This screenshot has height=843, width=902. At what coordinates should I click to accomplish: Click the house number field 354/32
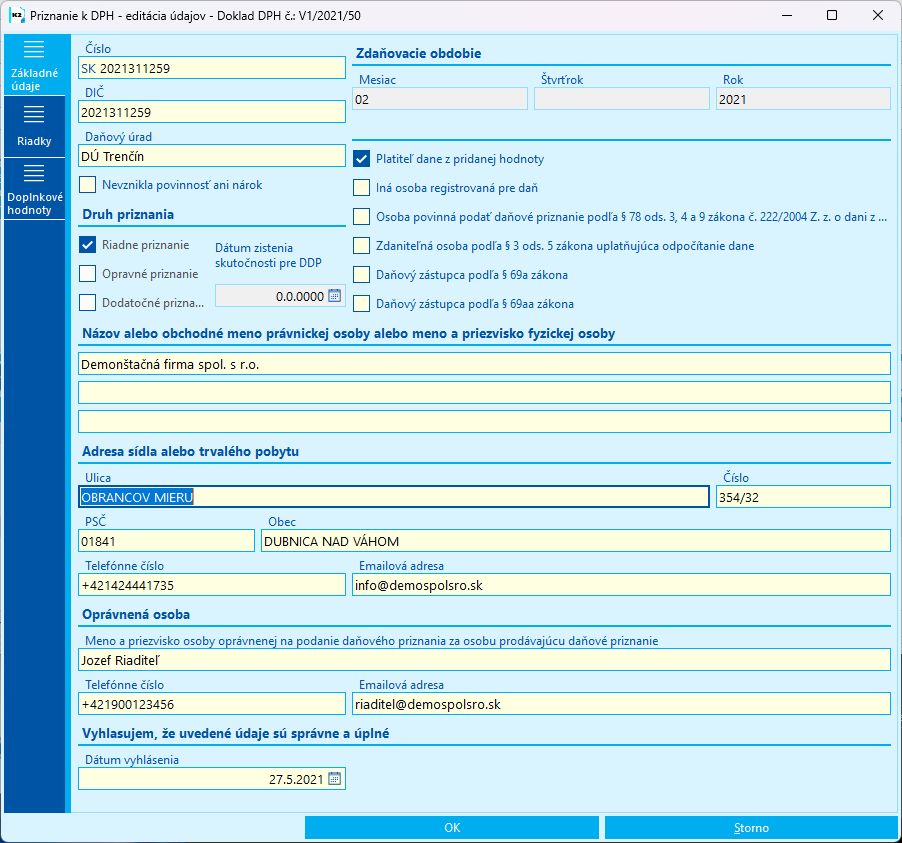click(803, 497)
